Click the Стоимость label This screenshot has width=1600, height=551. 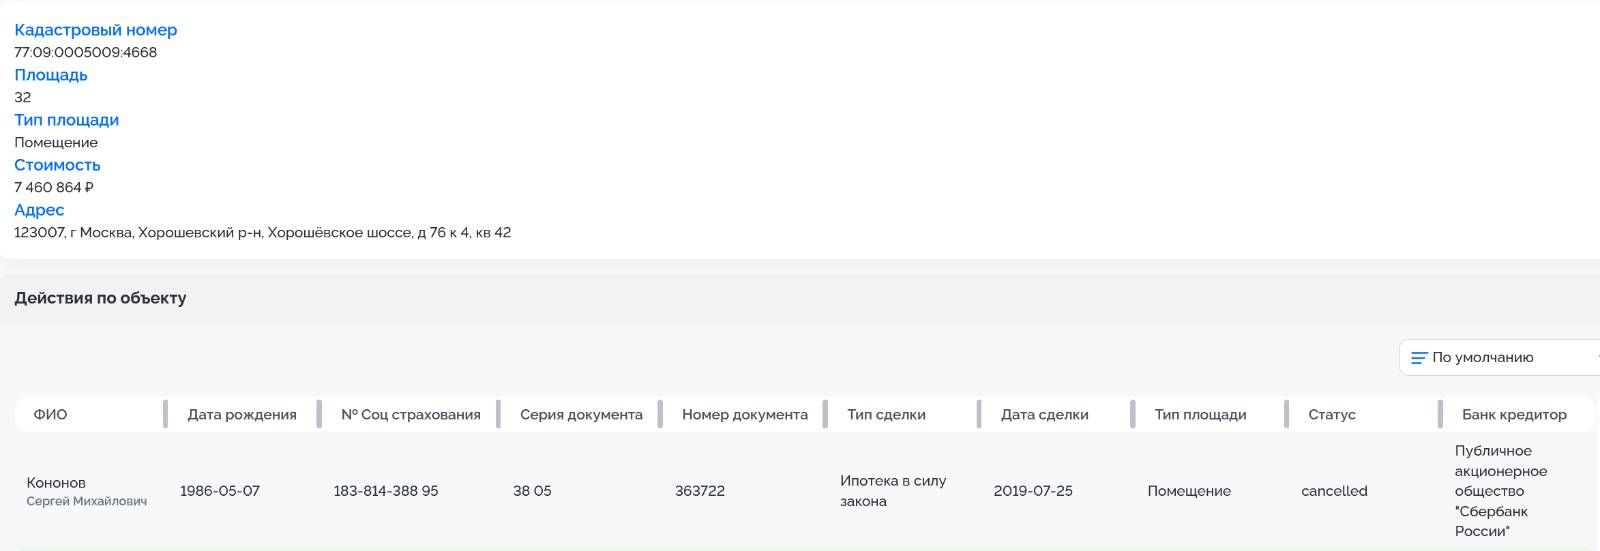pos(57,165)
